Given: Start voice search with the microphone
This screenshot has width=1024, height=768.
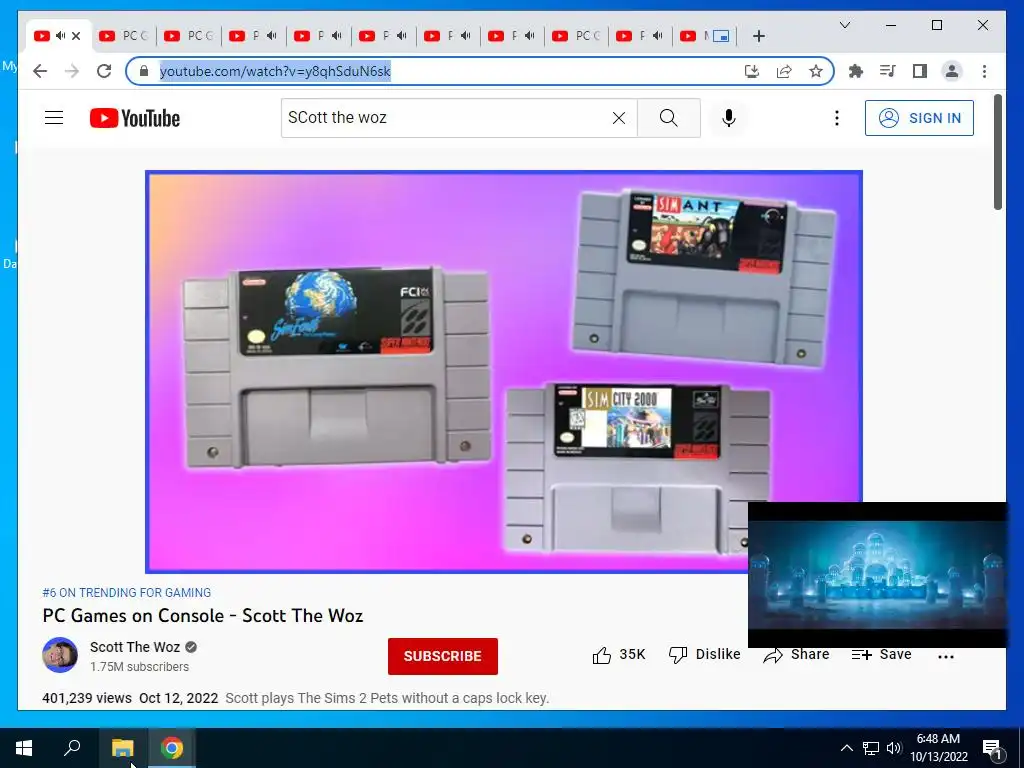Looking at the screenshot, I should (x=729, y=118).
